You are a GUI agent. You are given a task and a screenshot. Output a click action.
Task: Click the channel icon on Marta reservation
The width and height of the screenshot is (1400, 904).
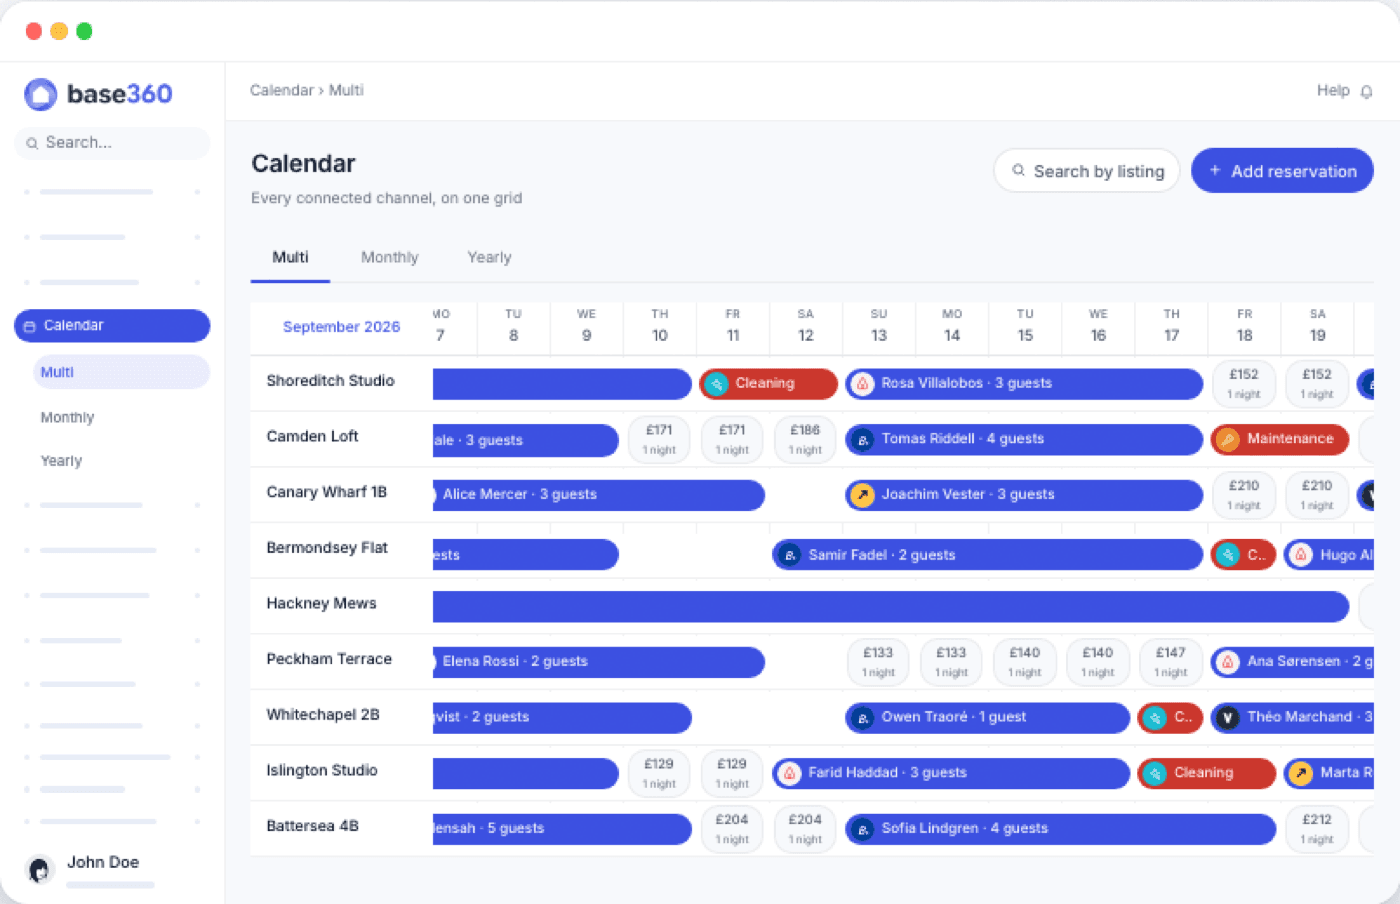[x=1301, y=773]
